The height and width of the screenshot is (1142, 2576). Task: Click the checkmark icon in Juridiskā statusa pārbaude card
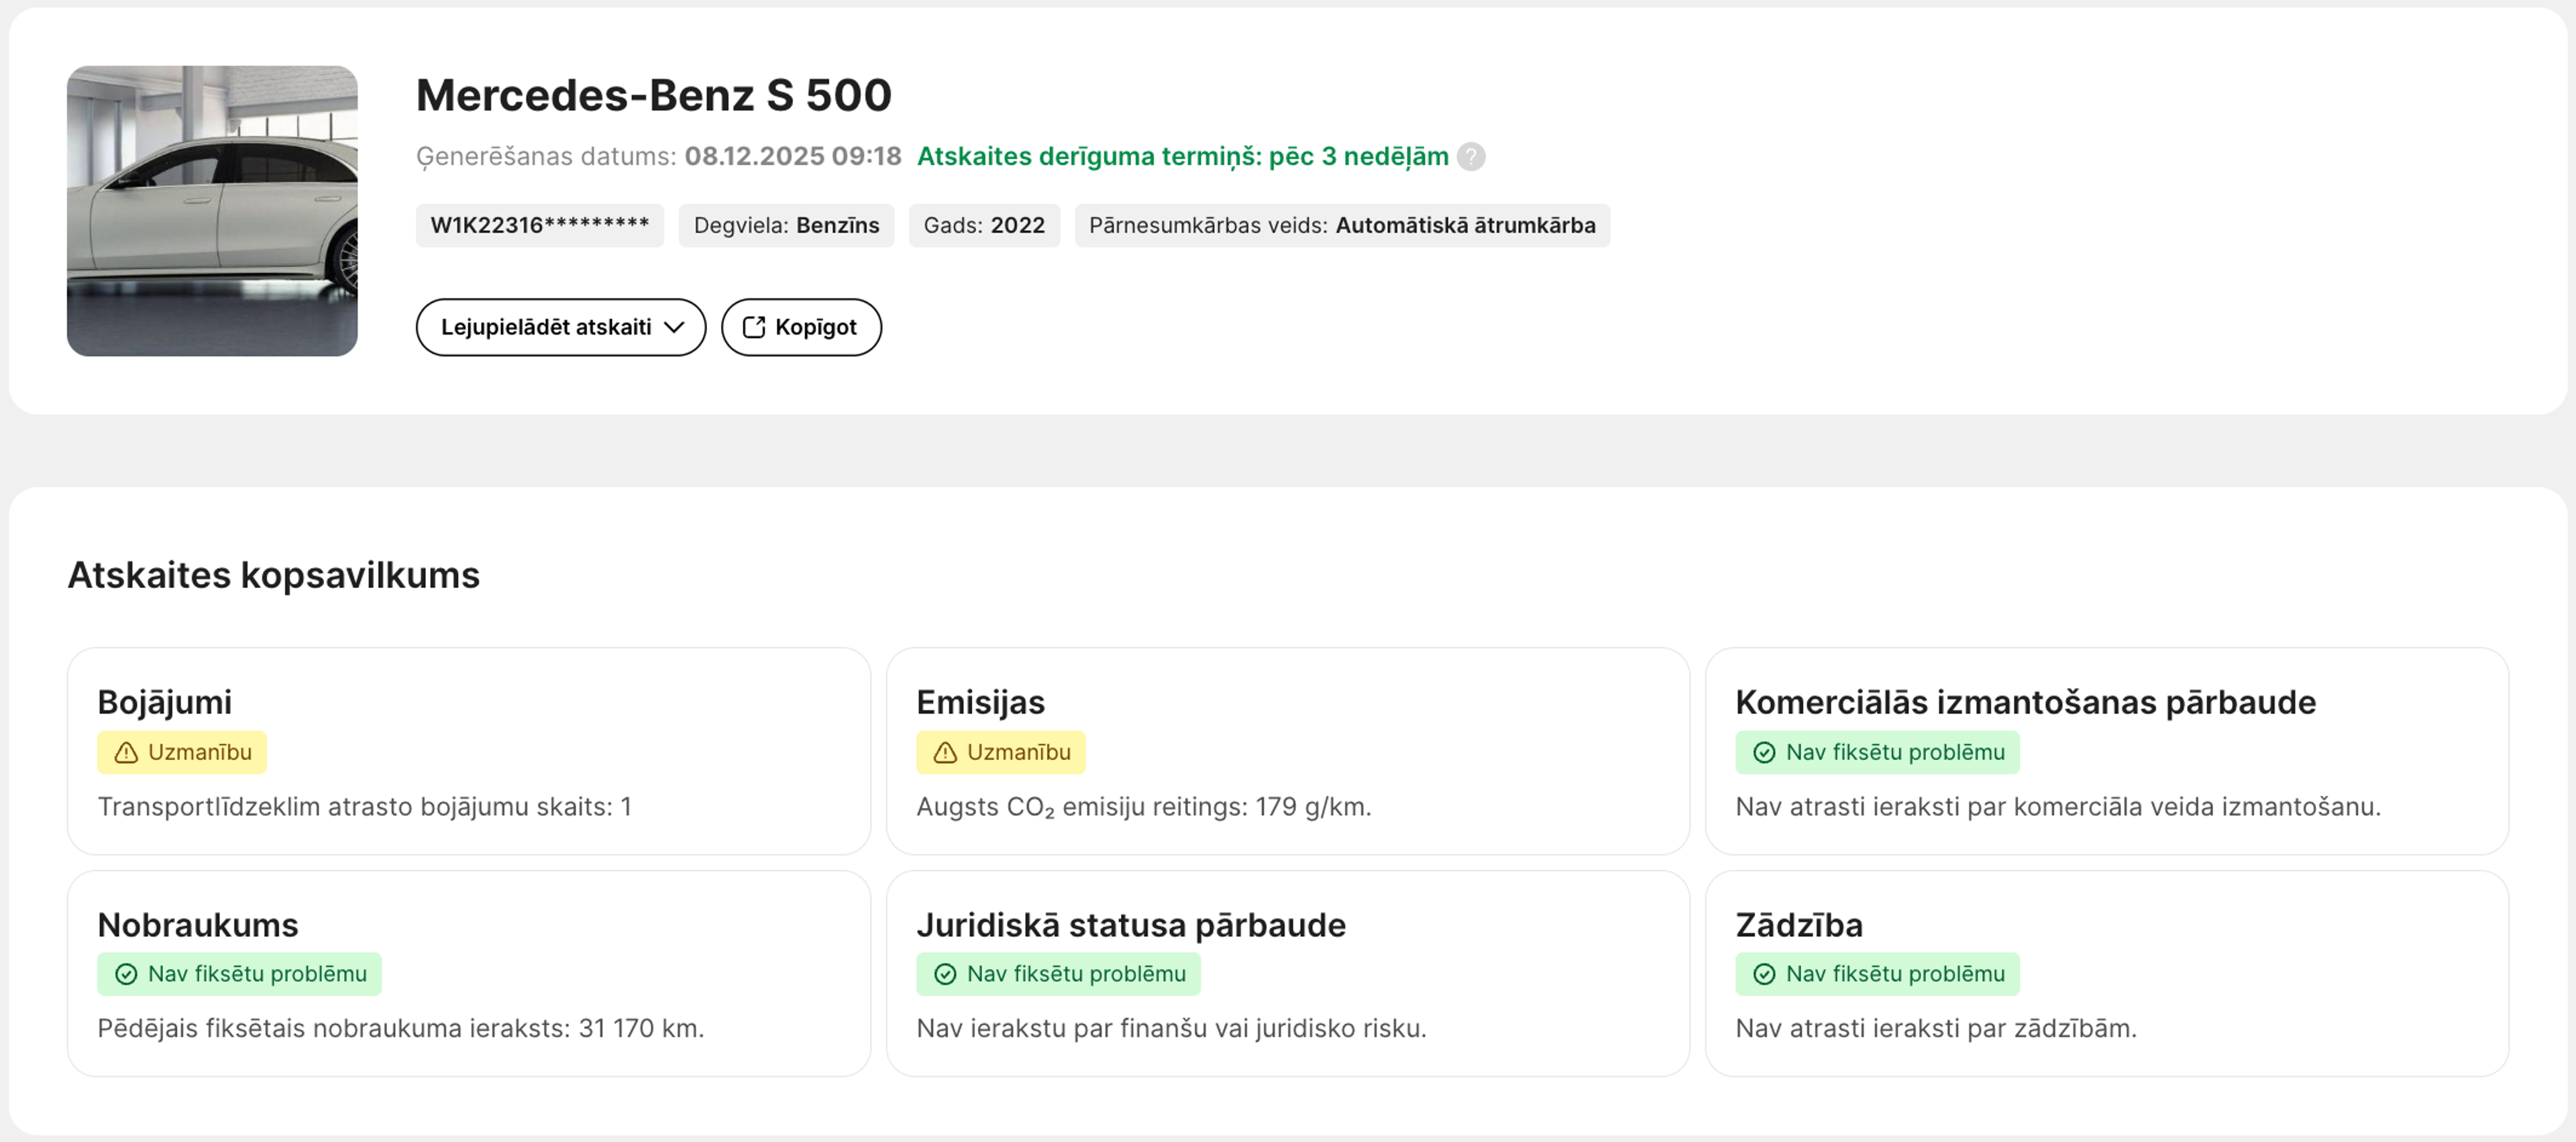945,974
